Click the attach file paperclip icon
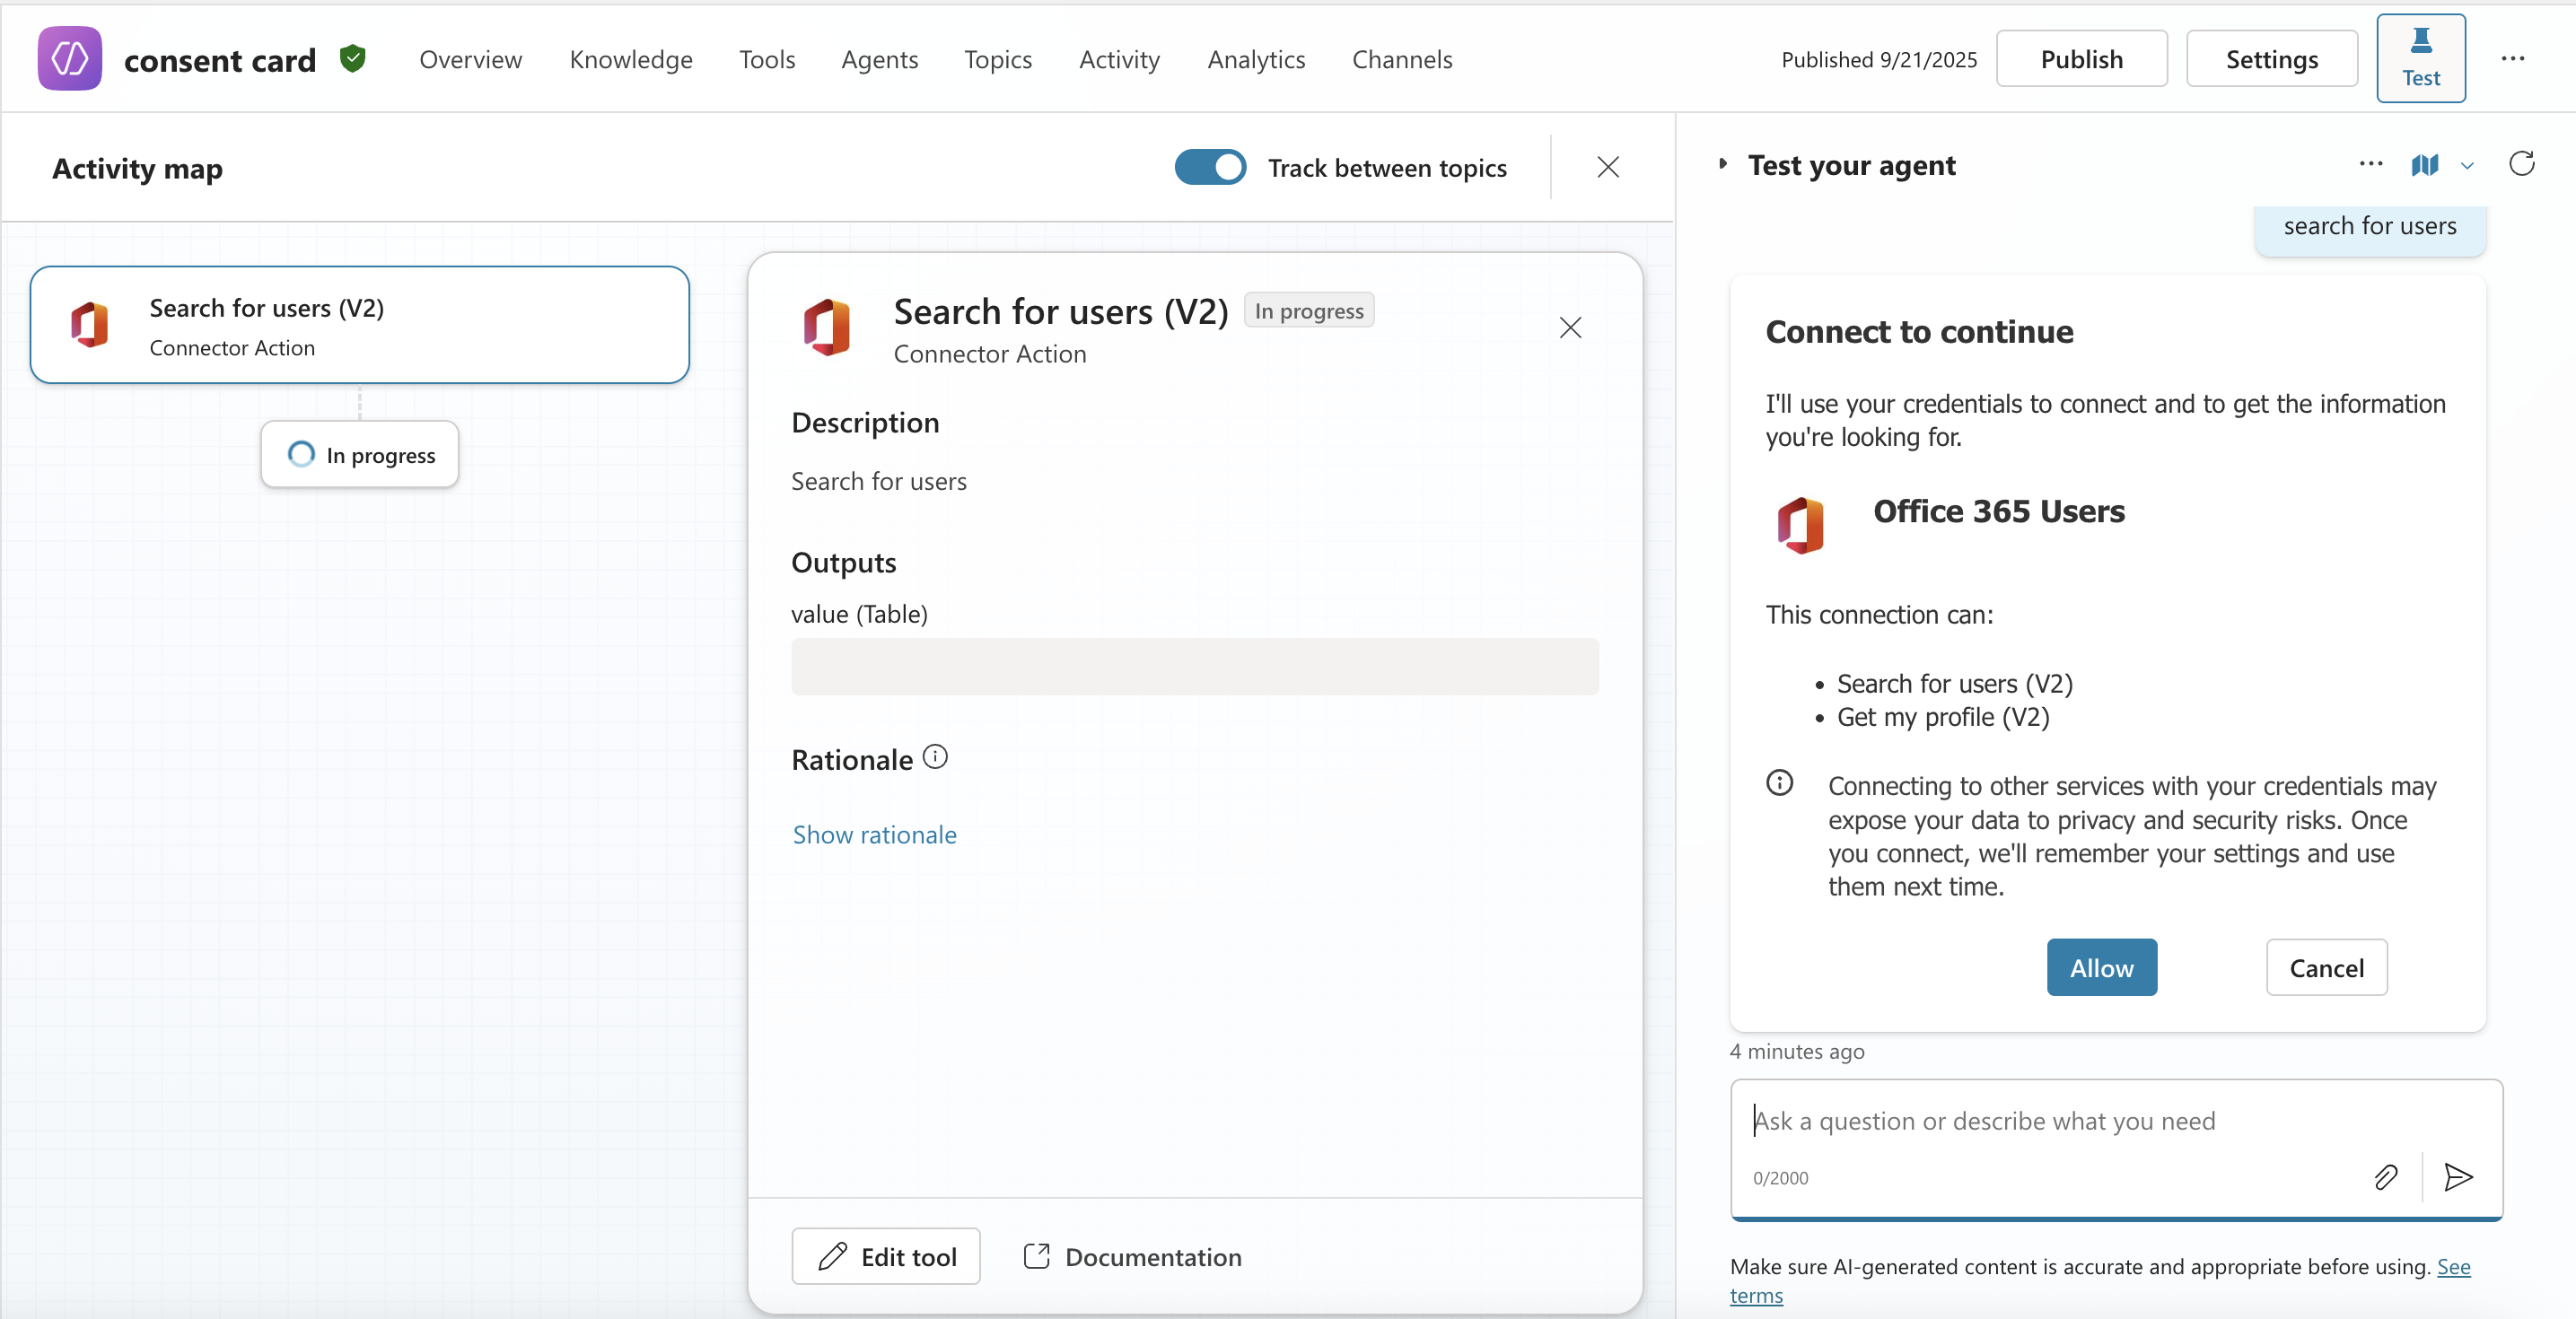The image size is (2576, 1319). pyautogui.click(x=2385, y=1177)
